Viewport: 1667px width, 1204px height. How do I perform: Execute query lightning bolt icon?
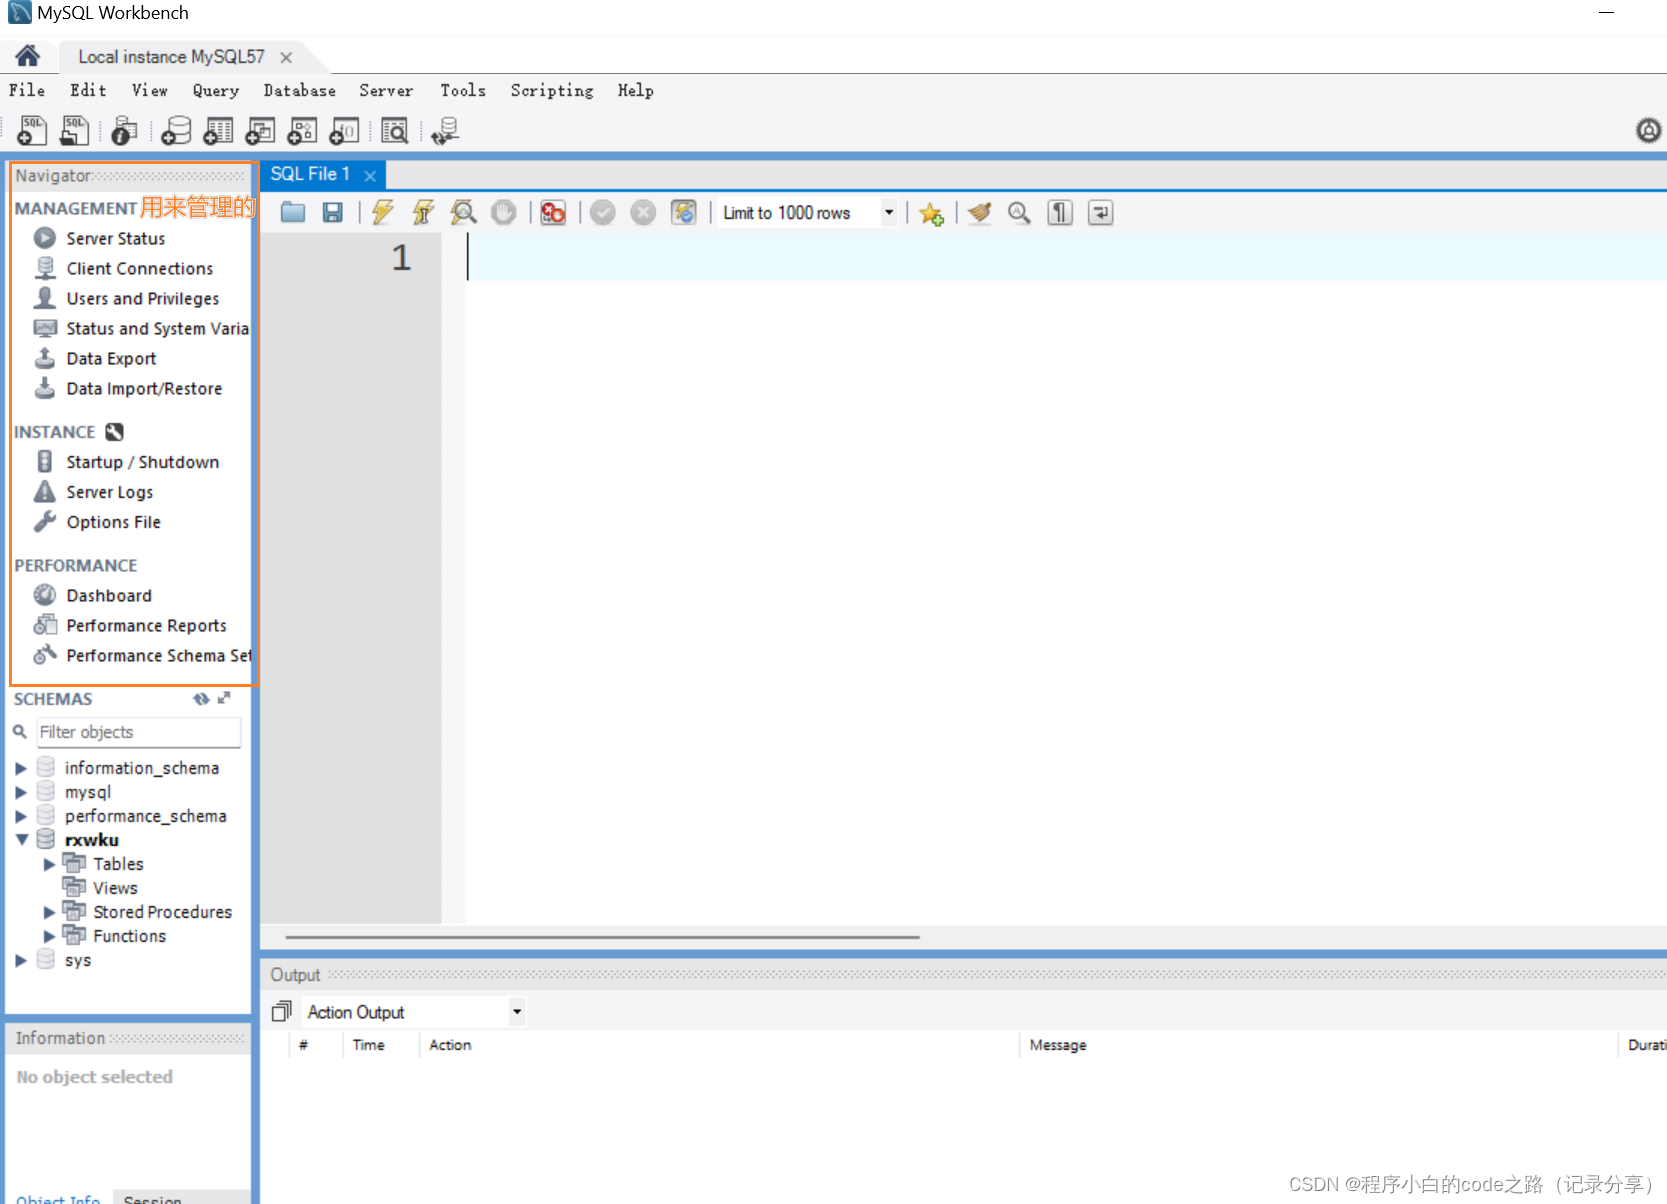[x=383, y=212]
